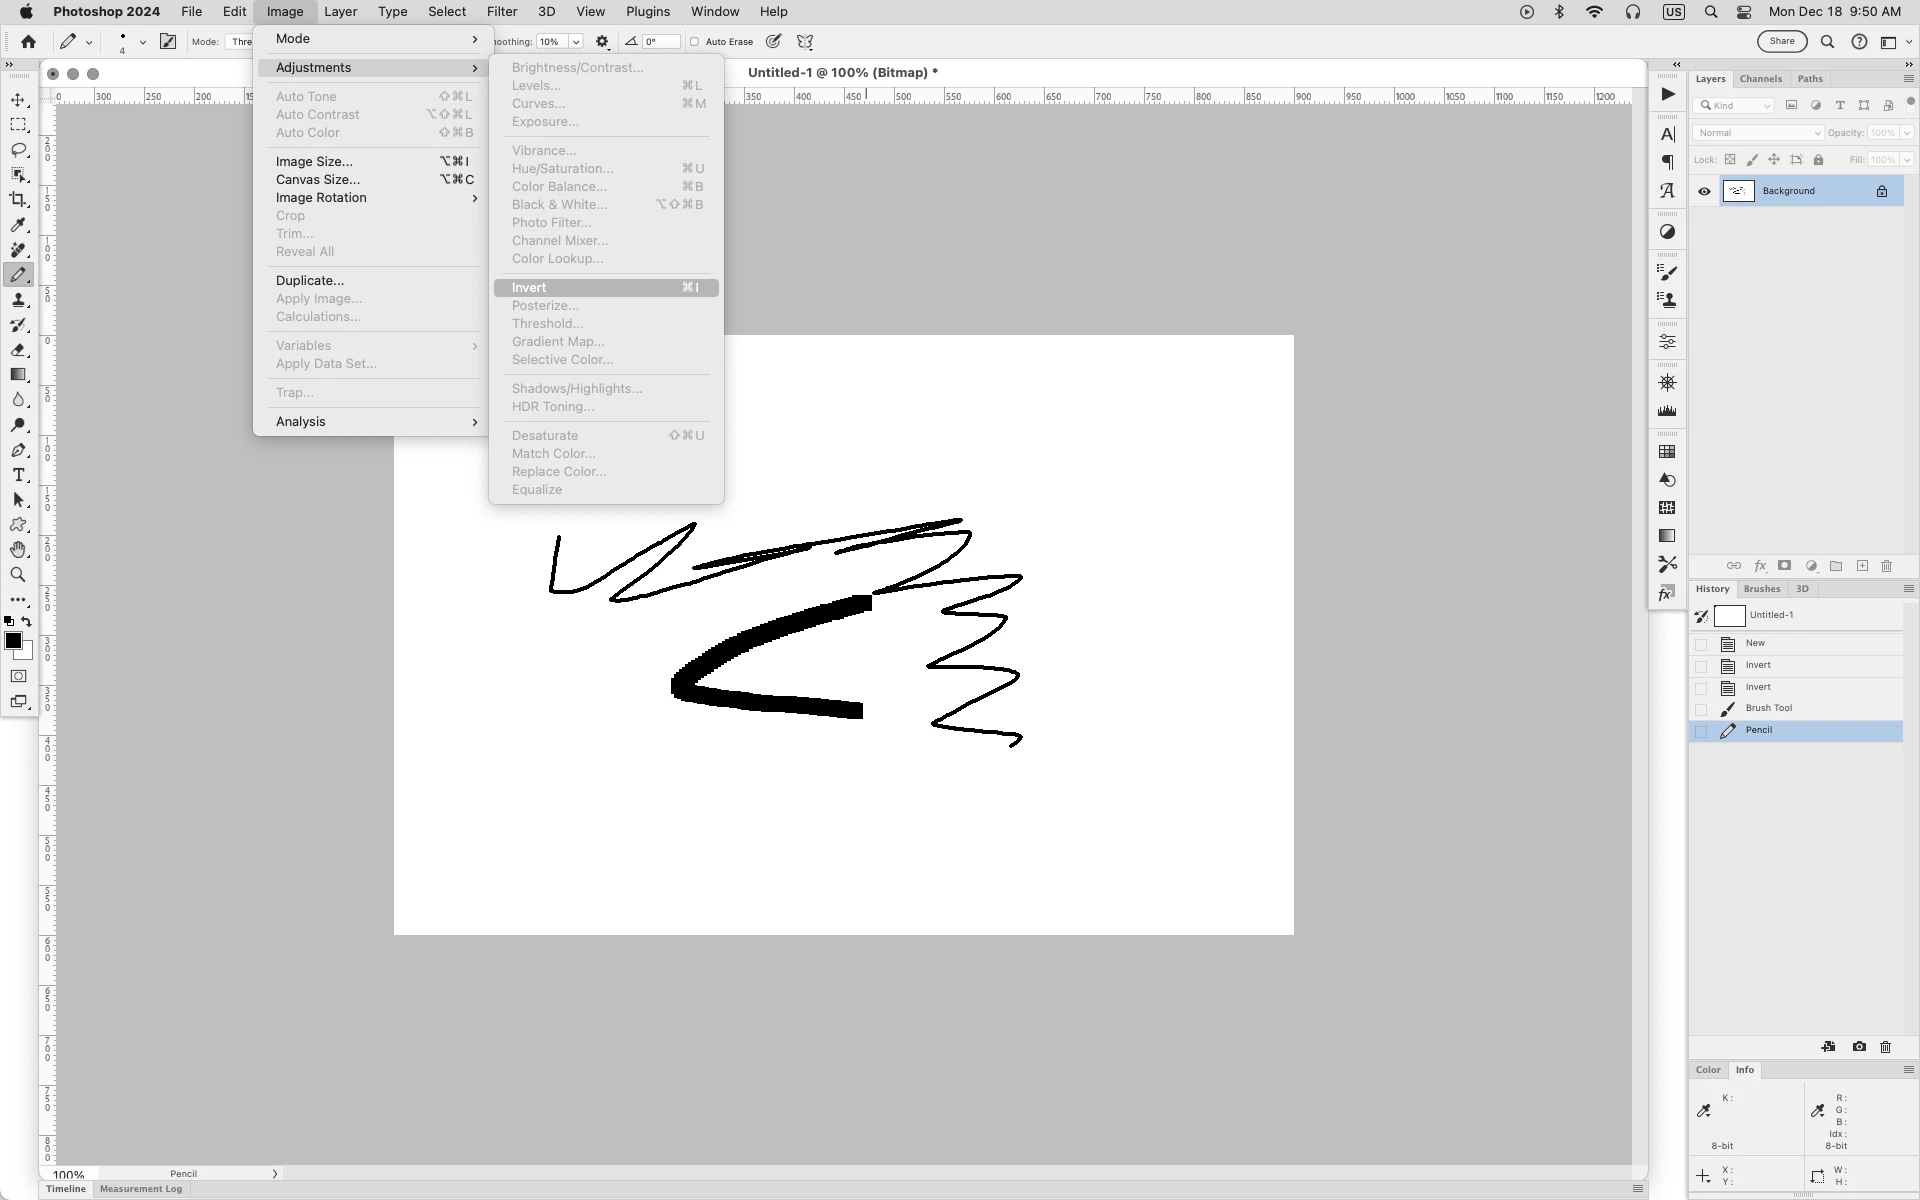1920x1200 pixels.
Task: Delete the current state via the History trash icon
Action: [x=1885, y=1047]
